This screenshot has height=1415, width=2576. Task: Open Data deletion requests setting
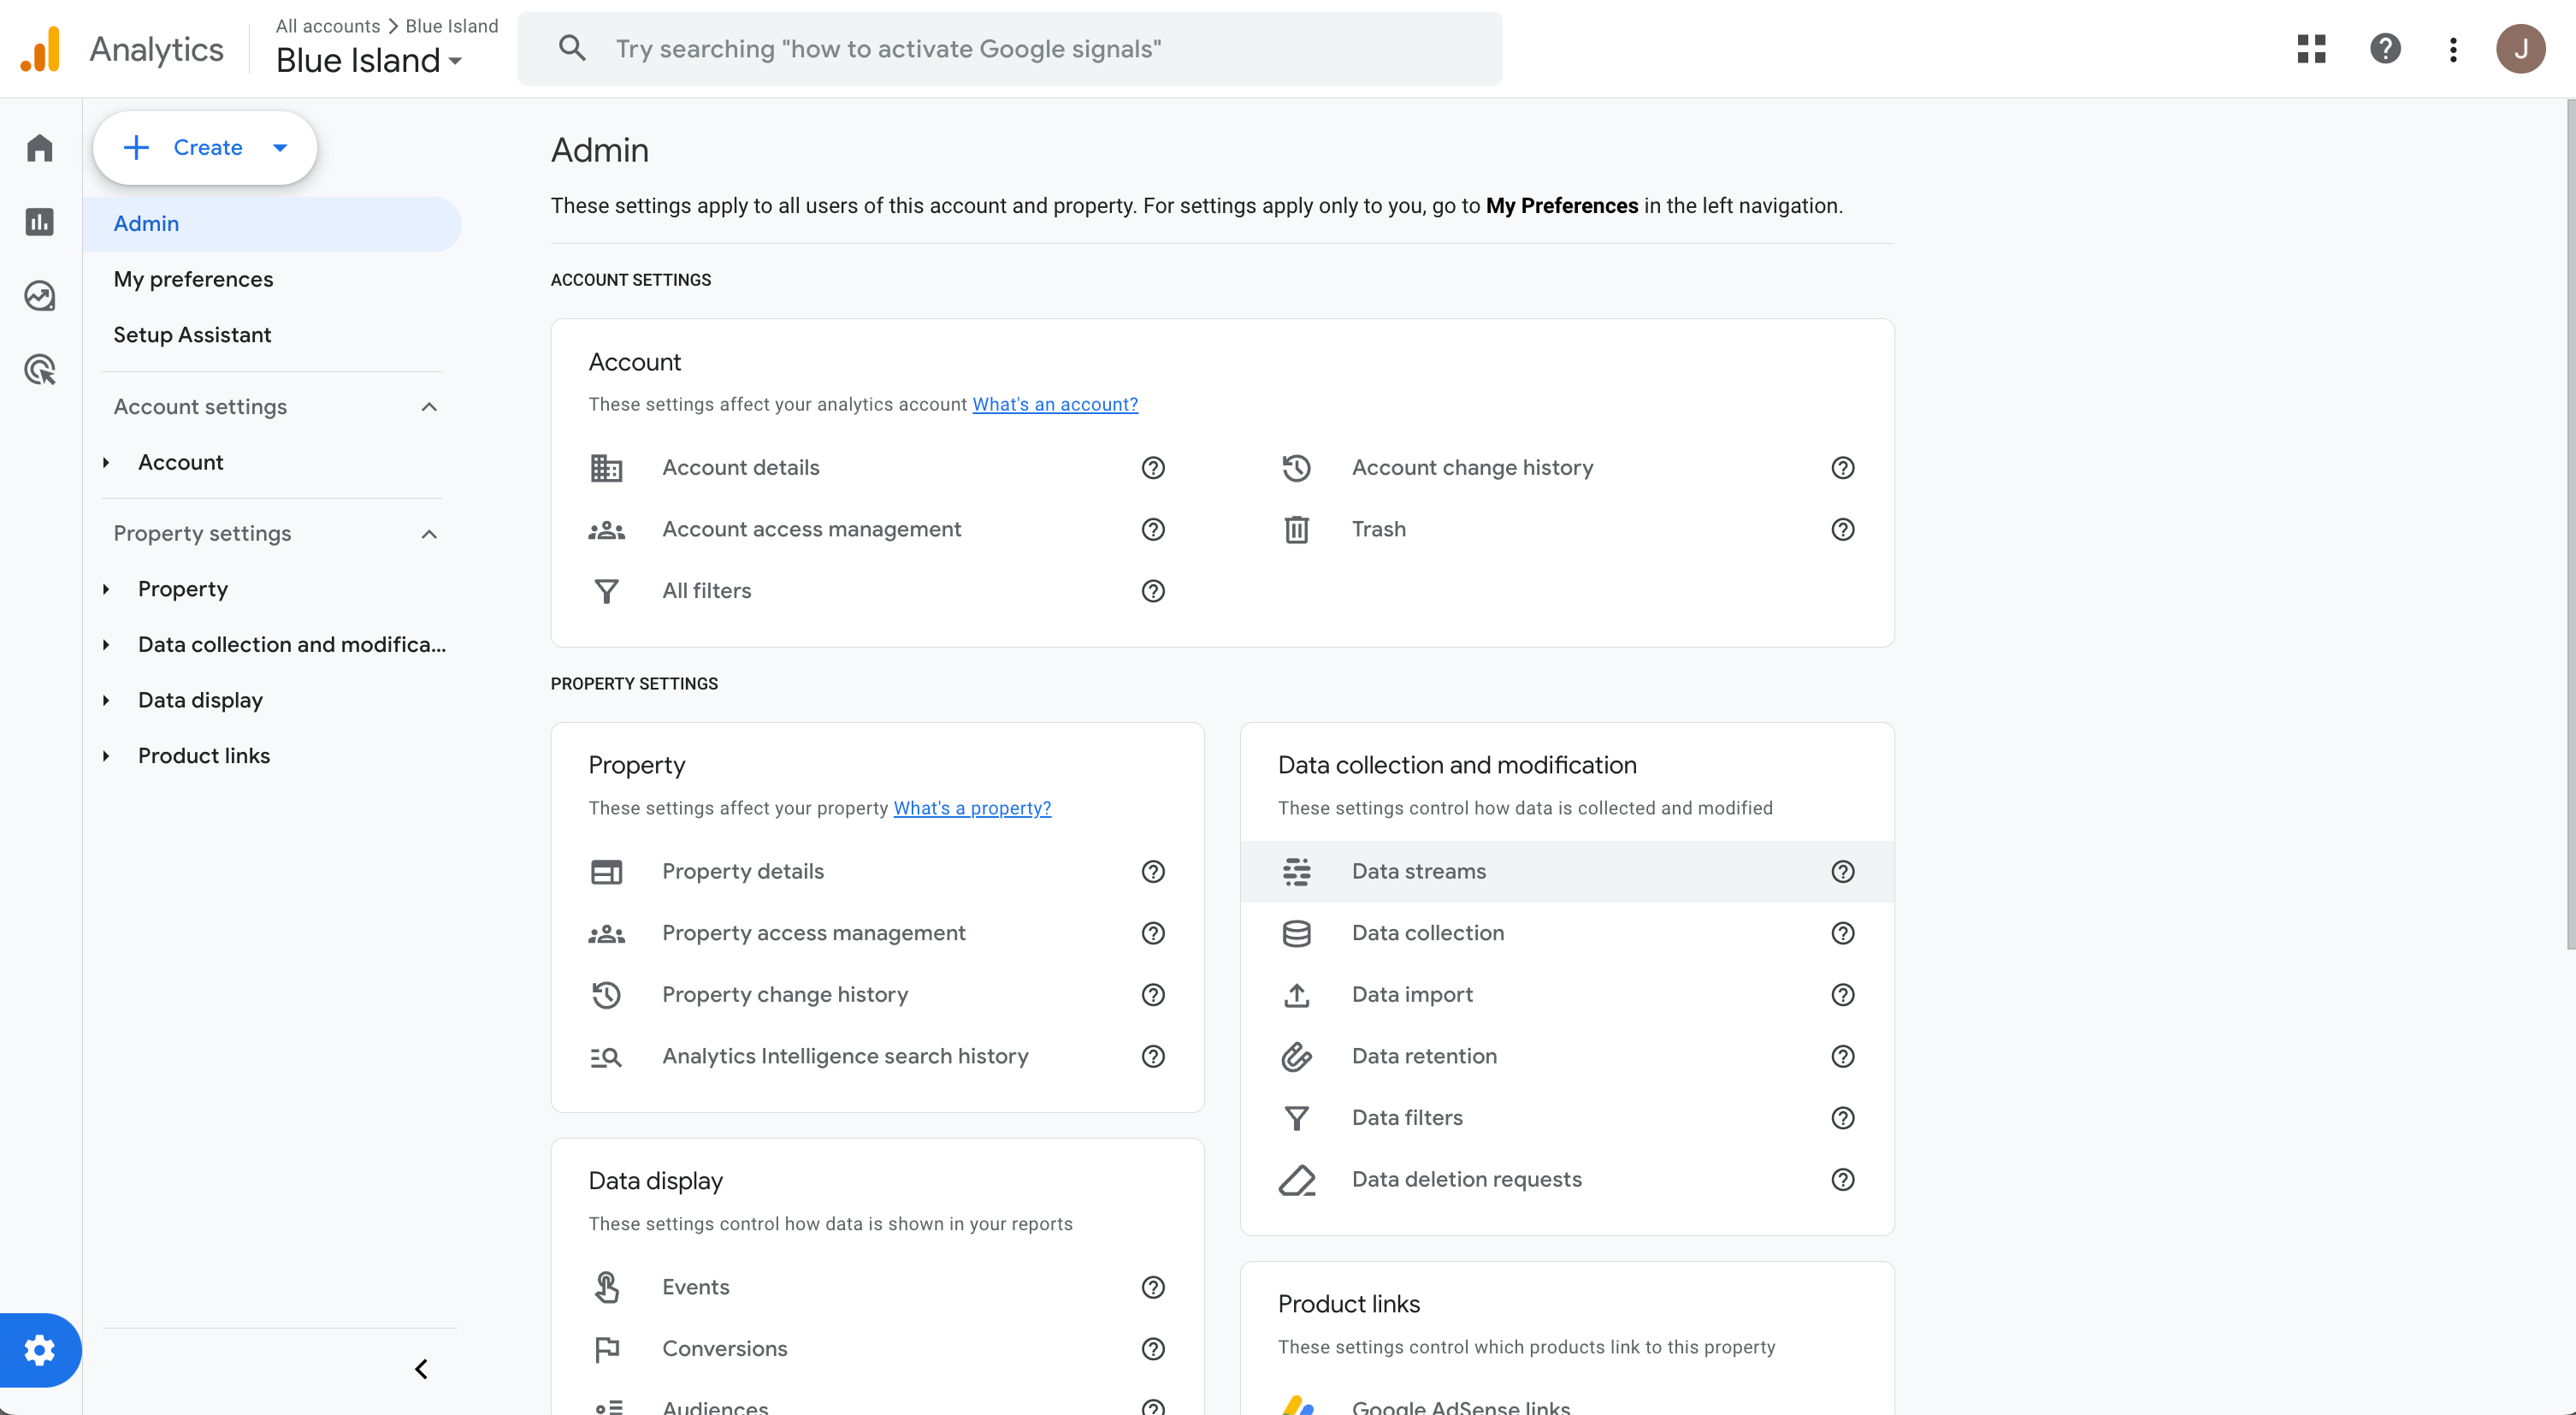[1466, 1180]
